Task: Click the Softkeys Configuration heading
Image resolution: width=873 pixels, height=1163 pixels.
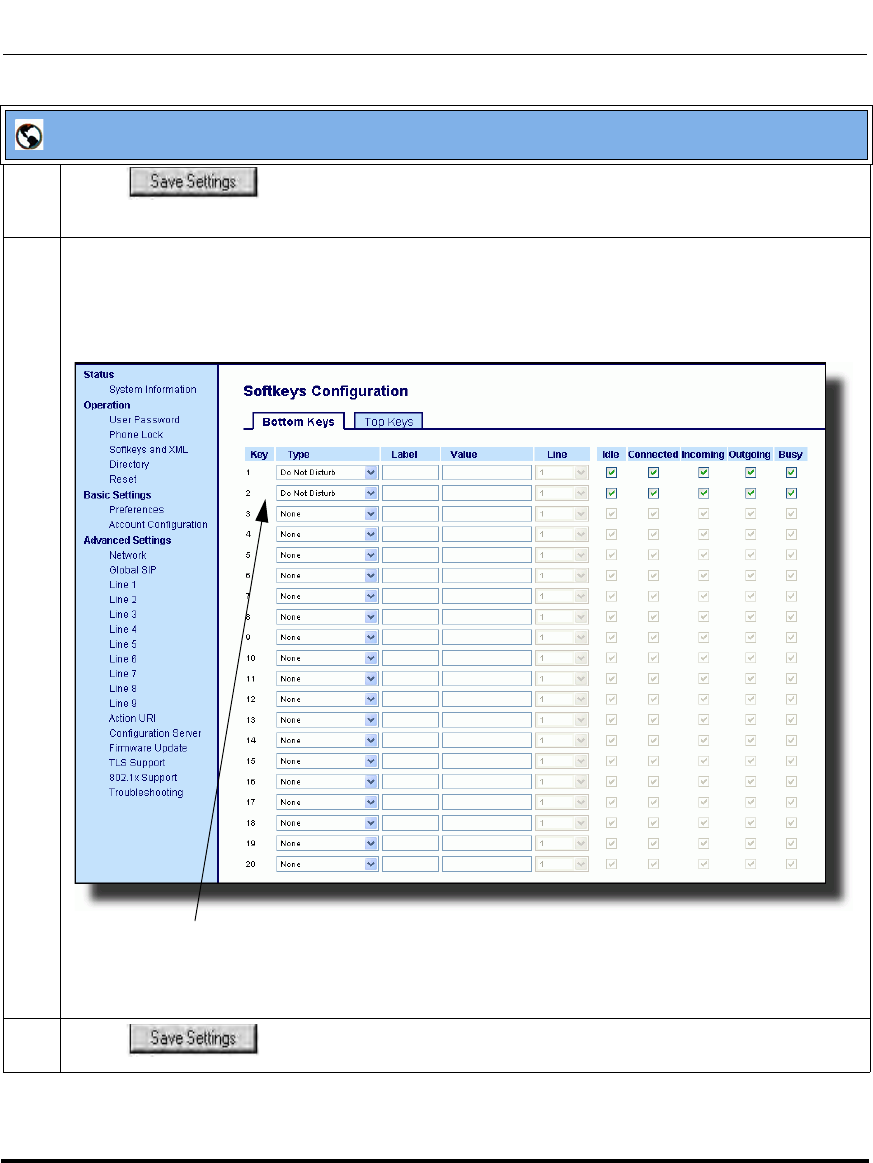Action: point(326,391)
